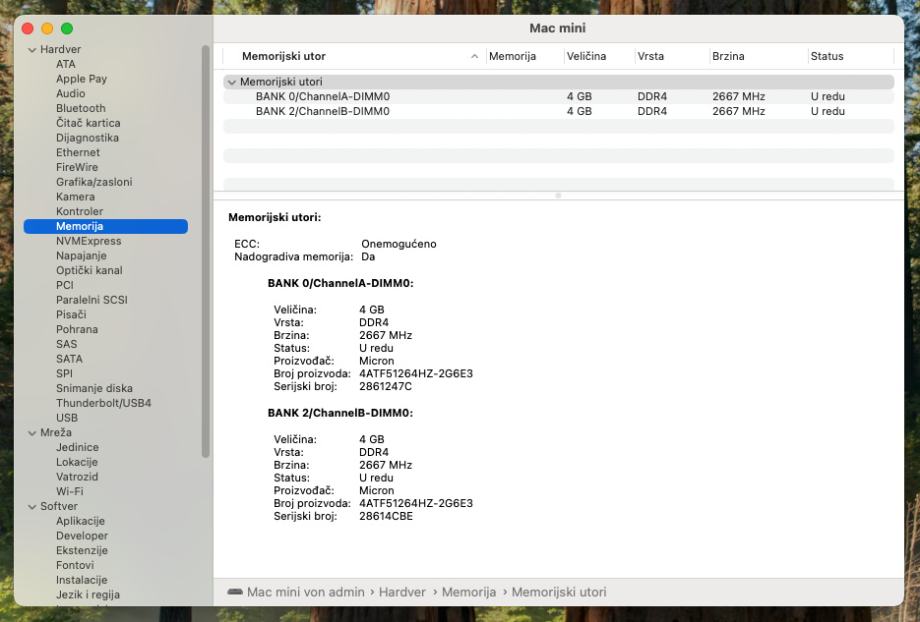Click the Mac mini icon in path bar
The height and width of the screenshot is (622, 920).
click(x=235, y=592)
